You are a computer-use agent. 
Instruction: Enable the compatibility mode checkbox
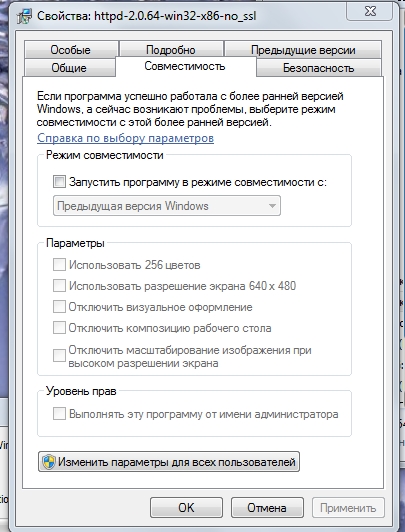59,182
